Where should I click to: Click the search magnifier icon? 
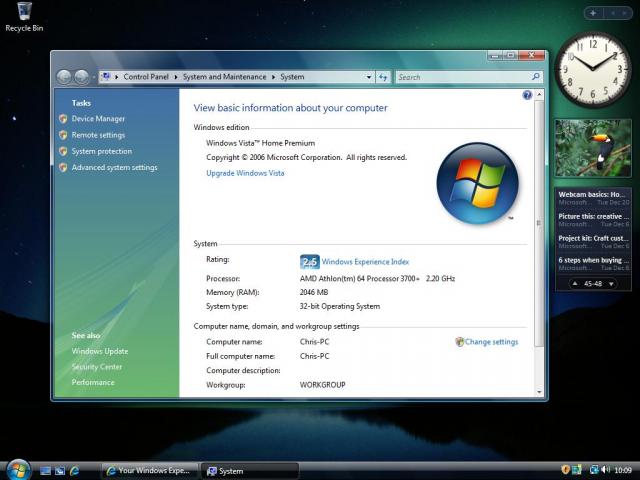click(x=536, y=76)
